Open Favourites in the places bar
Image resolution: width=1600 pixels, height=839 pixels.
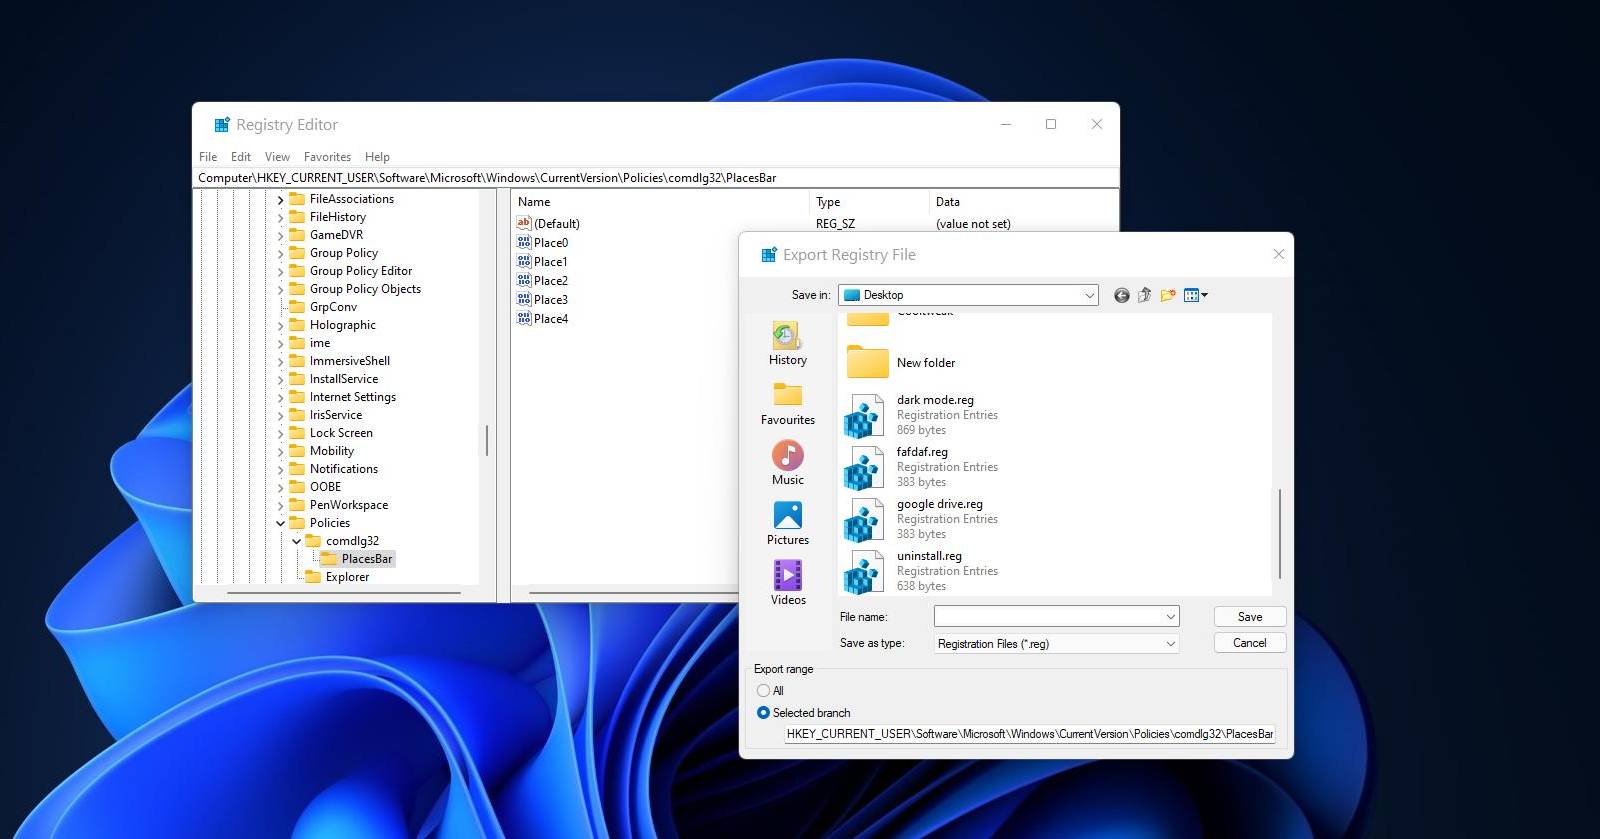pos(787,403)
